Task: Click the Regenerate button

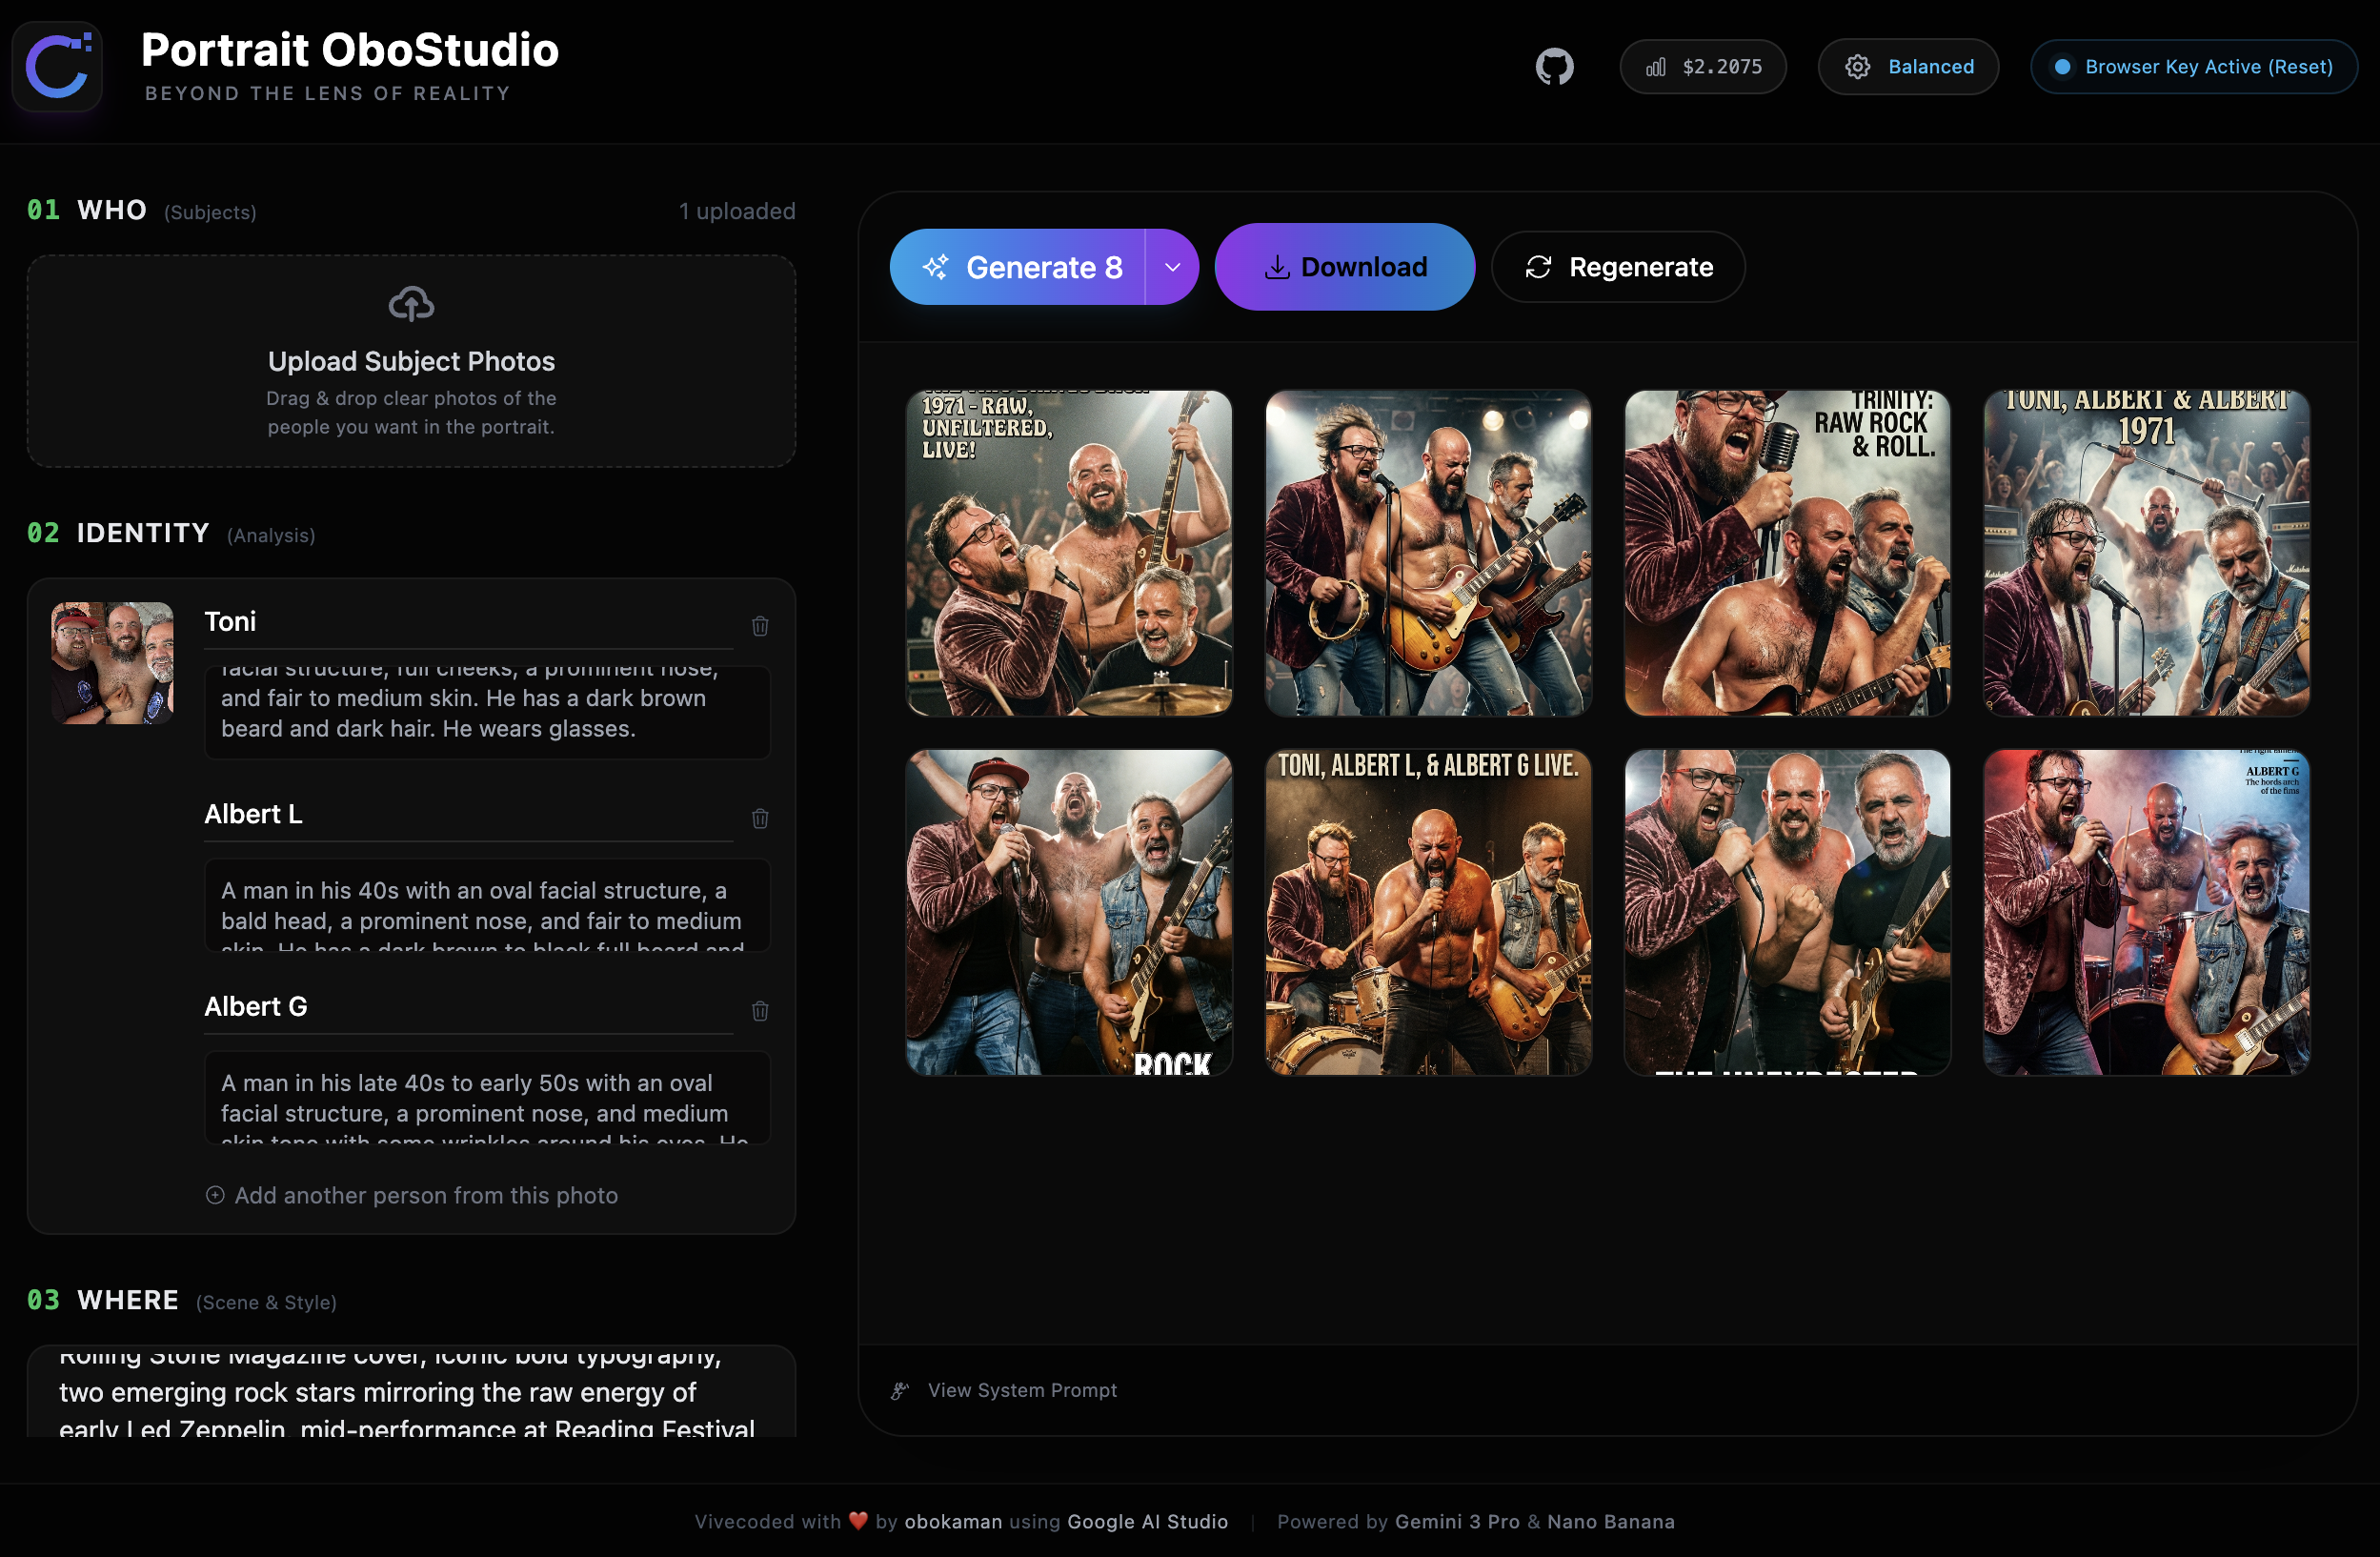Action: click(x=1618, y=267)
